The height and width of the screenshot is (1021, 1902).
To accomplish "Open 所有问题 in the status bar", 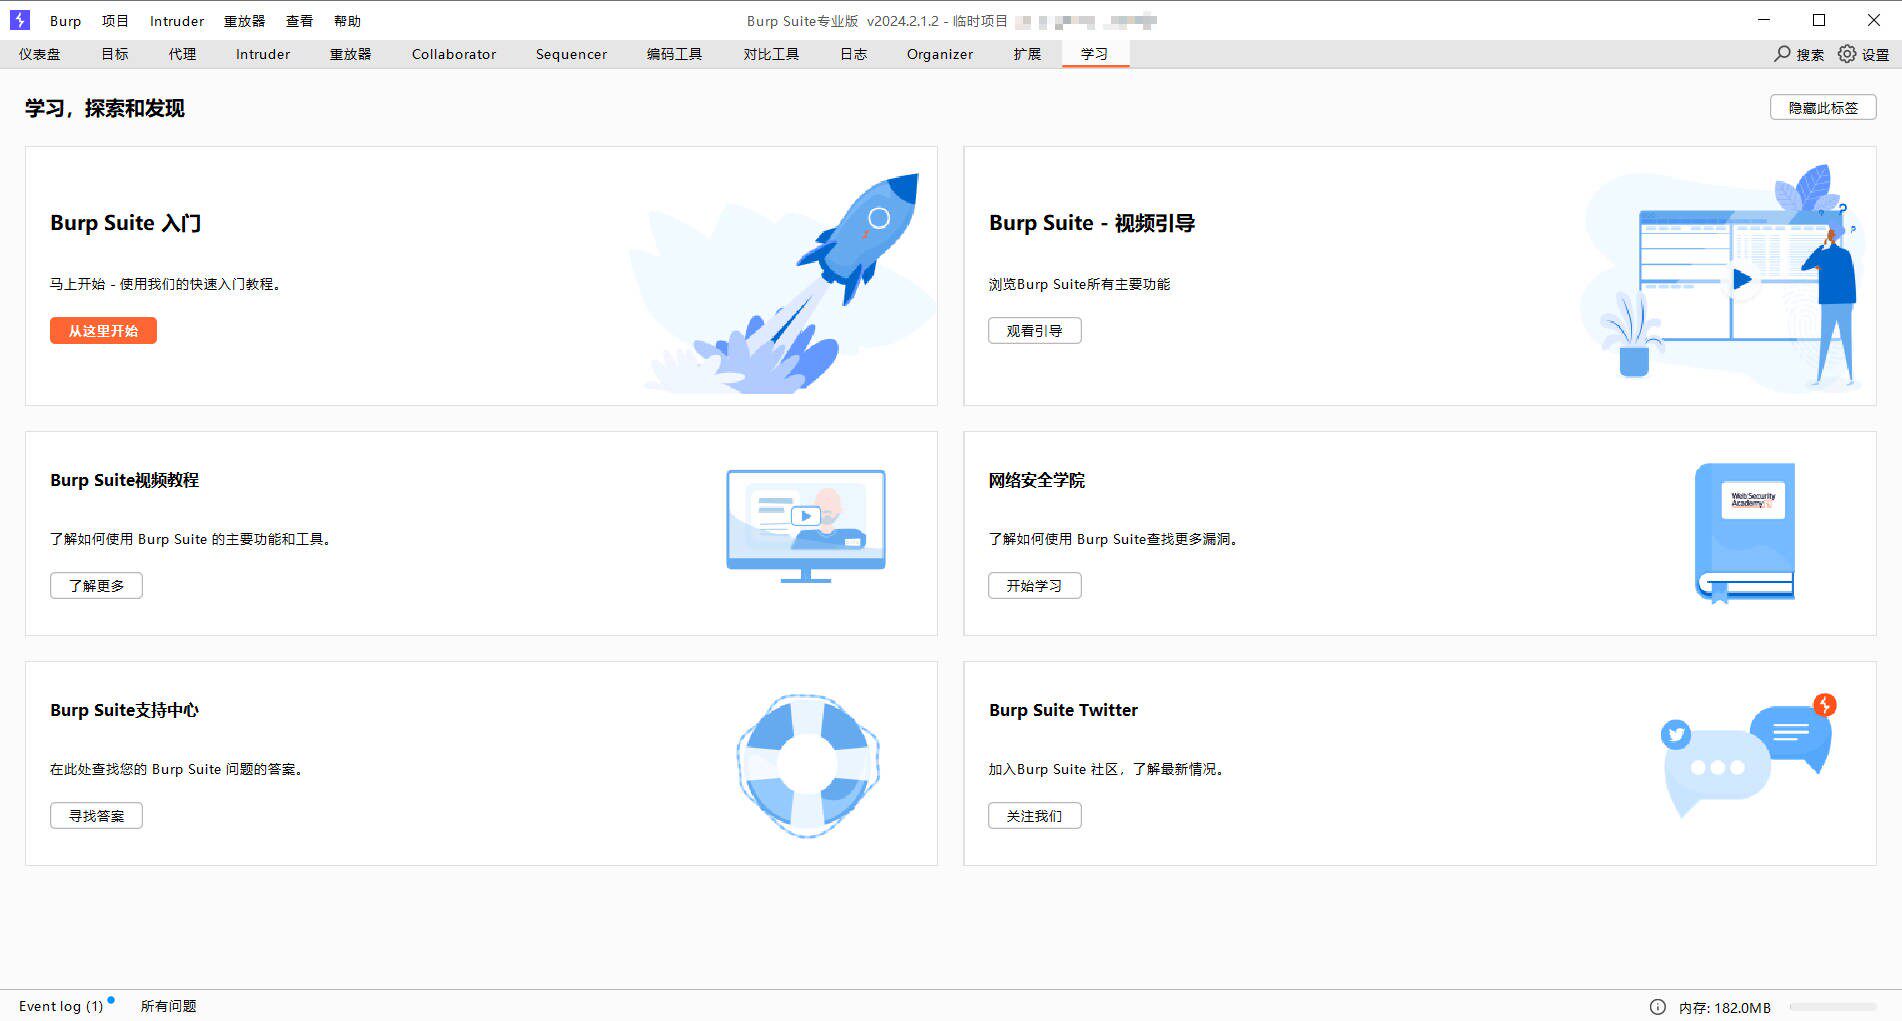I will click(168, 1006).
